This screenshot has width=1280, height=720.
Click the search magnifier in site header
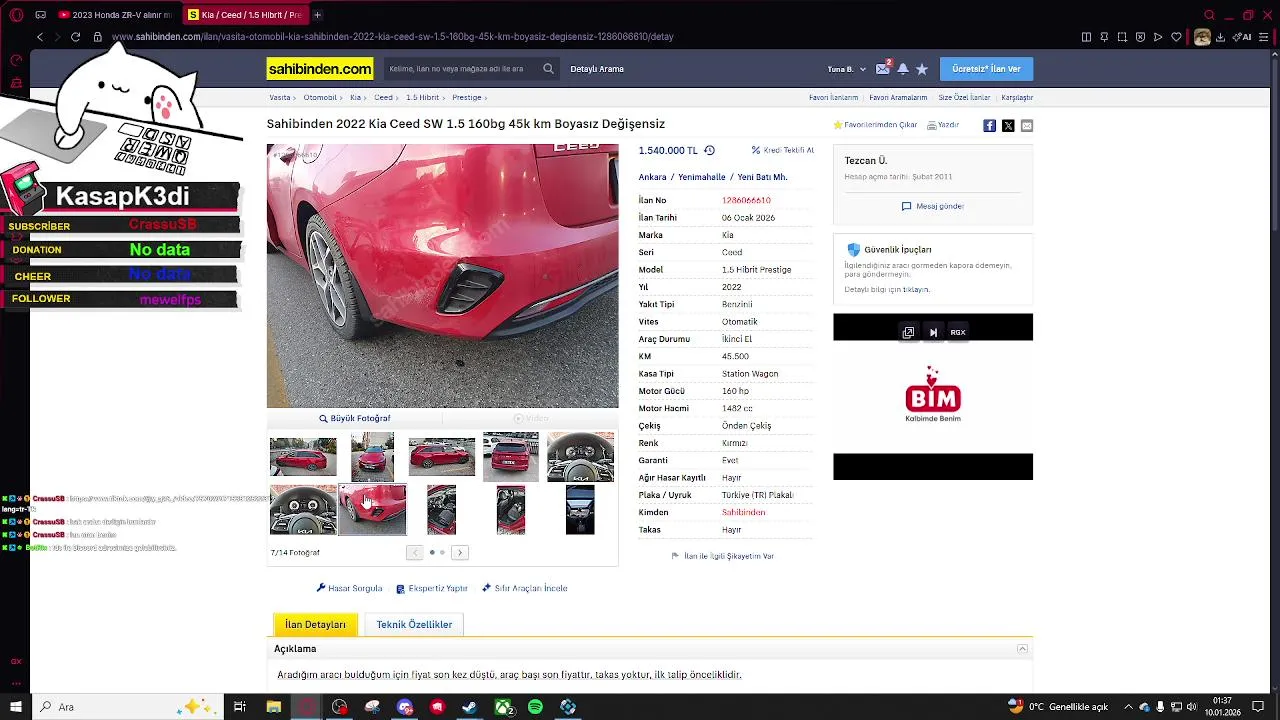pyautogui.click(x=548, y=69)
